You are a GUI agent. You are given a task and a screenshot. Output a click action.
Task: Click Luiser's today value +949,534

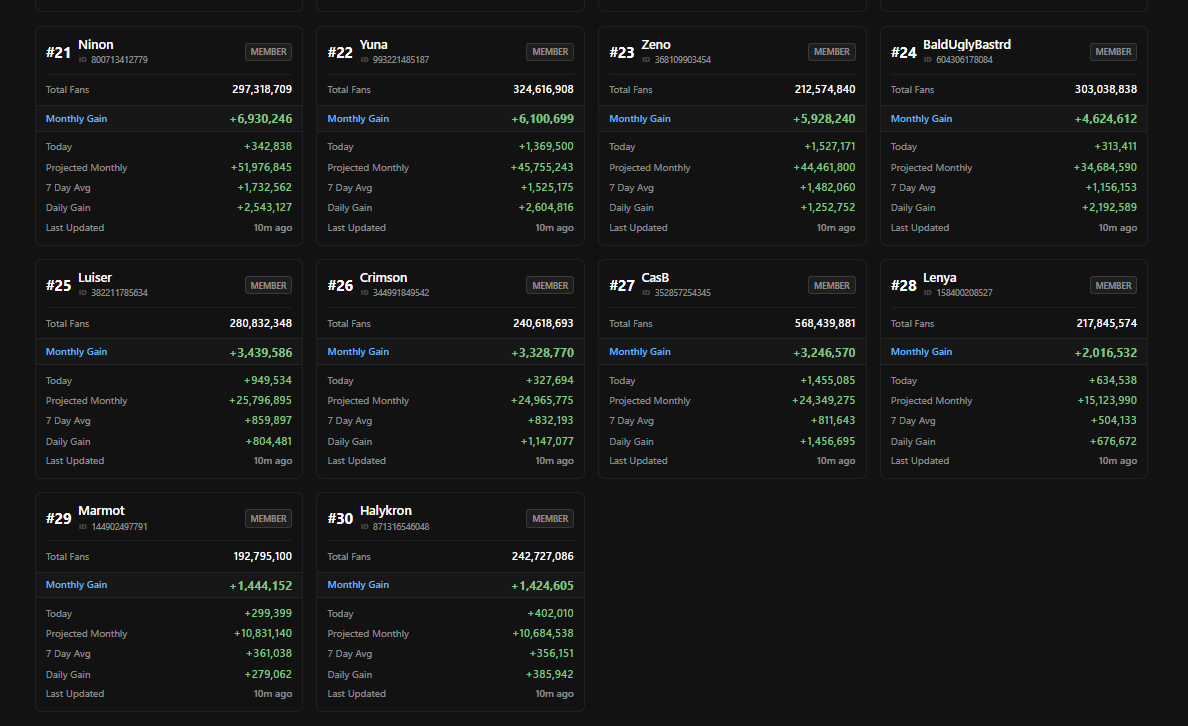click(x=267, y=380)
